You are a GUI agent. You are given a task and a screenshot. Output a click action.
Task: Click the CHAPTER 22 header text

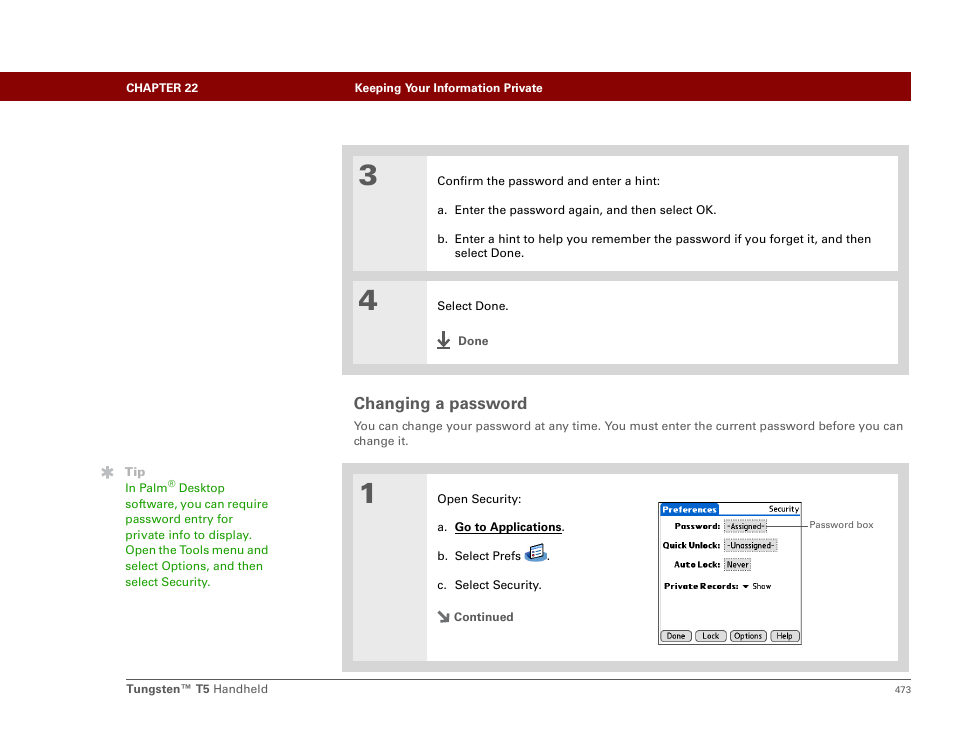pos(162,88)
